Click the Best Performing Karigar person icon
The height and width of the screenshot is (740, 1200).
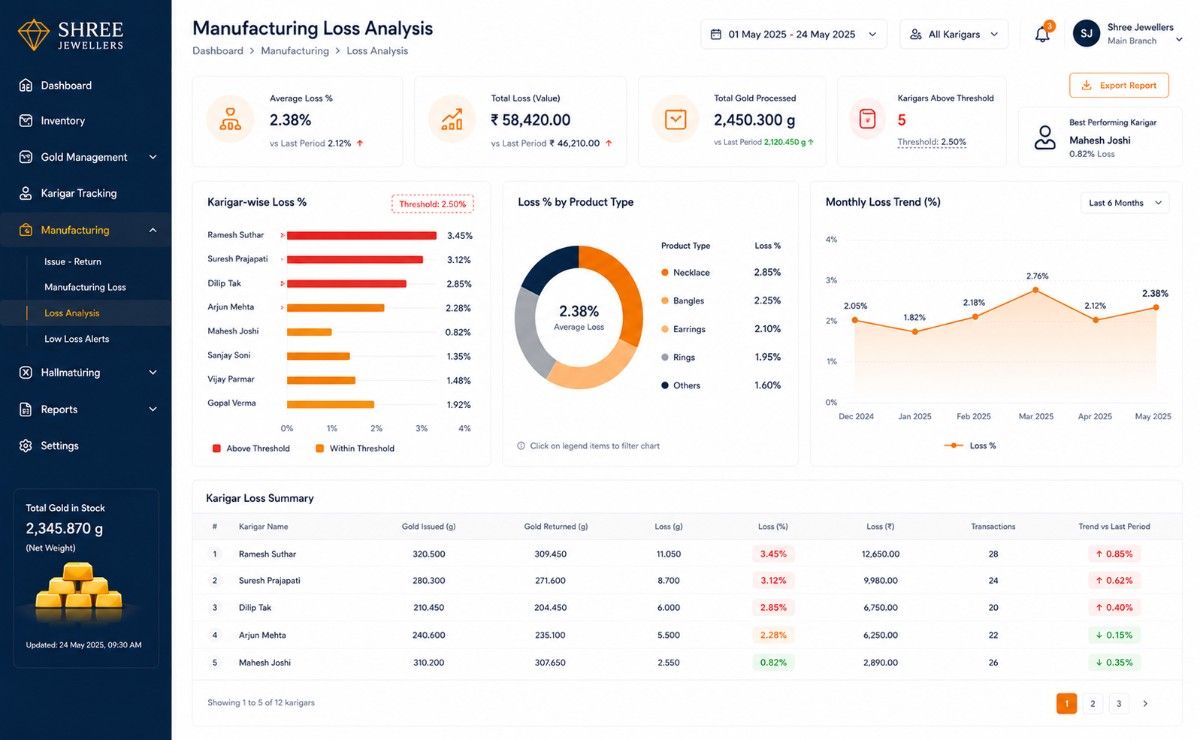coord(1045,138)
